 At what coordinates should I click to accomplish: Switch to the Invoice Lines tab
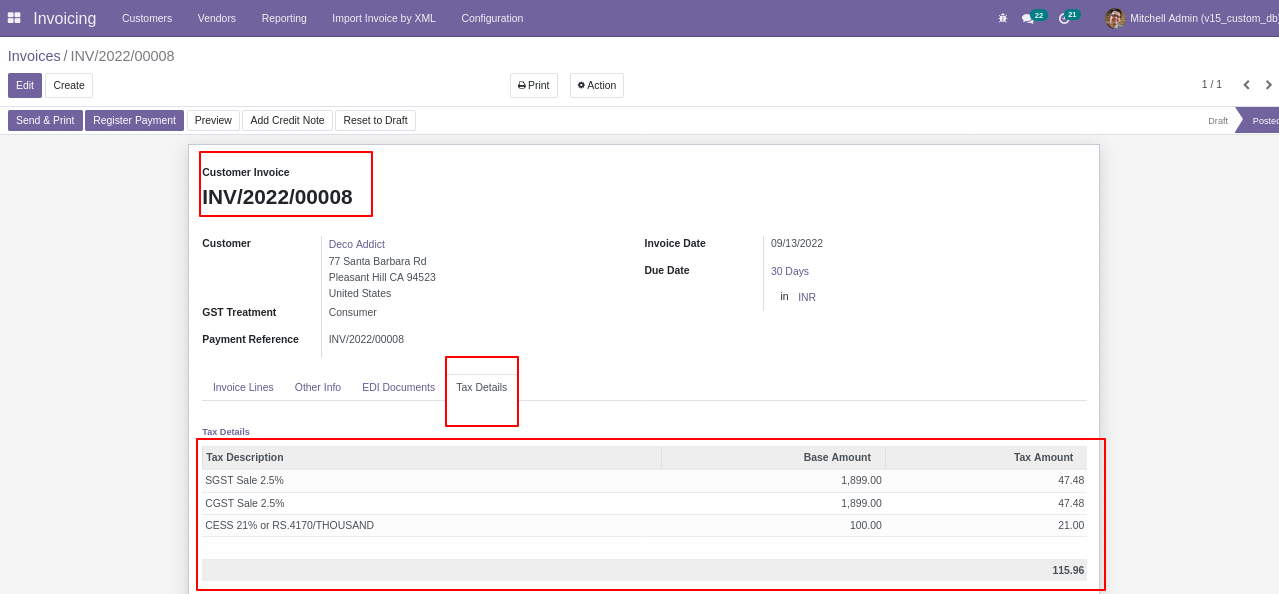(243, 387)
